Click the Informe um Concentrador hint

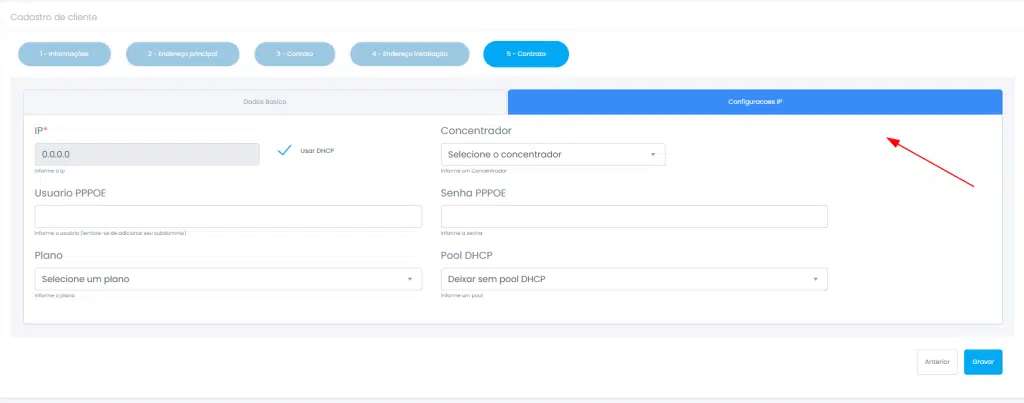473,171
